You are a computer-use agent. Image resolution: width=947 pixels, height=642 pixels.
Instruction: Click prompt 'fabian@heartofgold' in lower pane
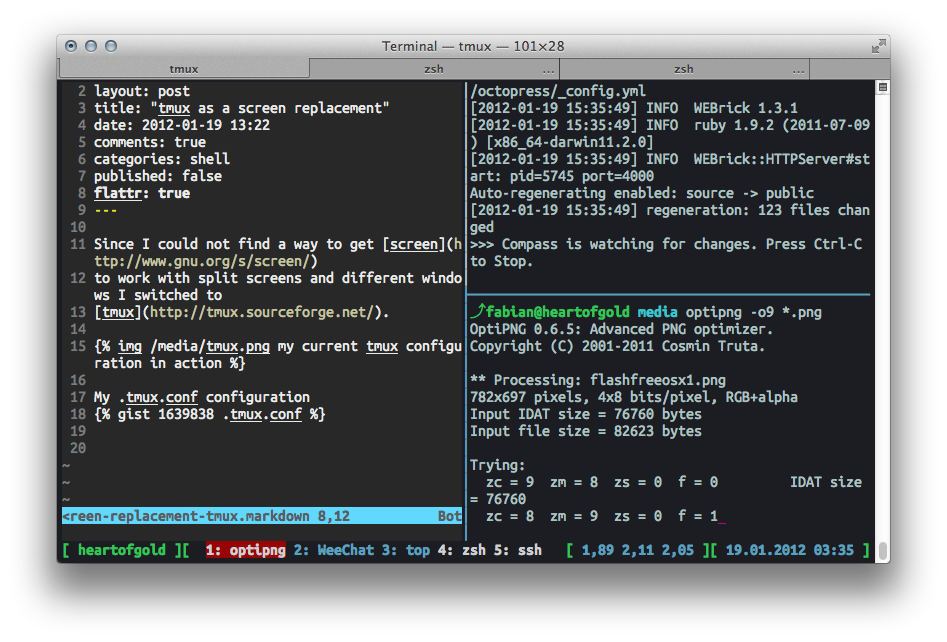coord(557,312)
